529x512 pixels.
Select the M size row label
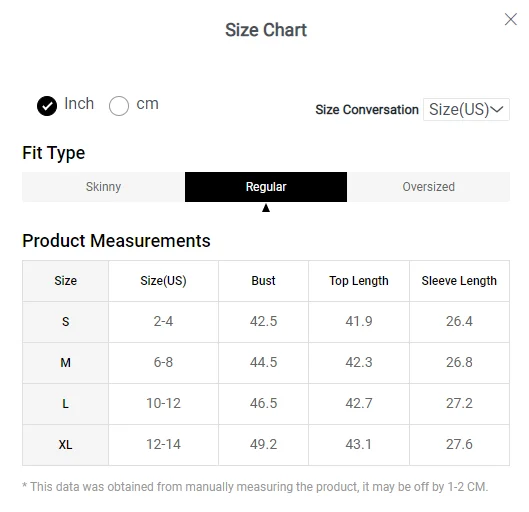pos(65,363)
